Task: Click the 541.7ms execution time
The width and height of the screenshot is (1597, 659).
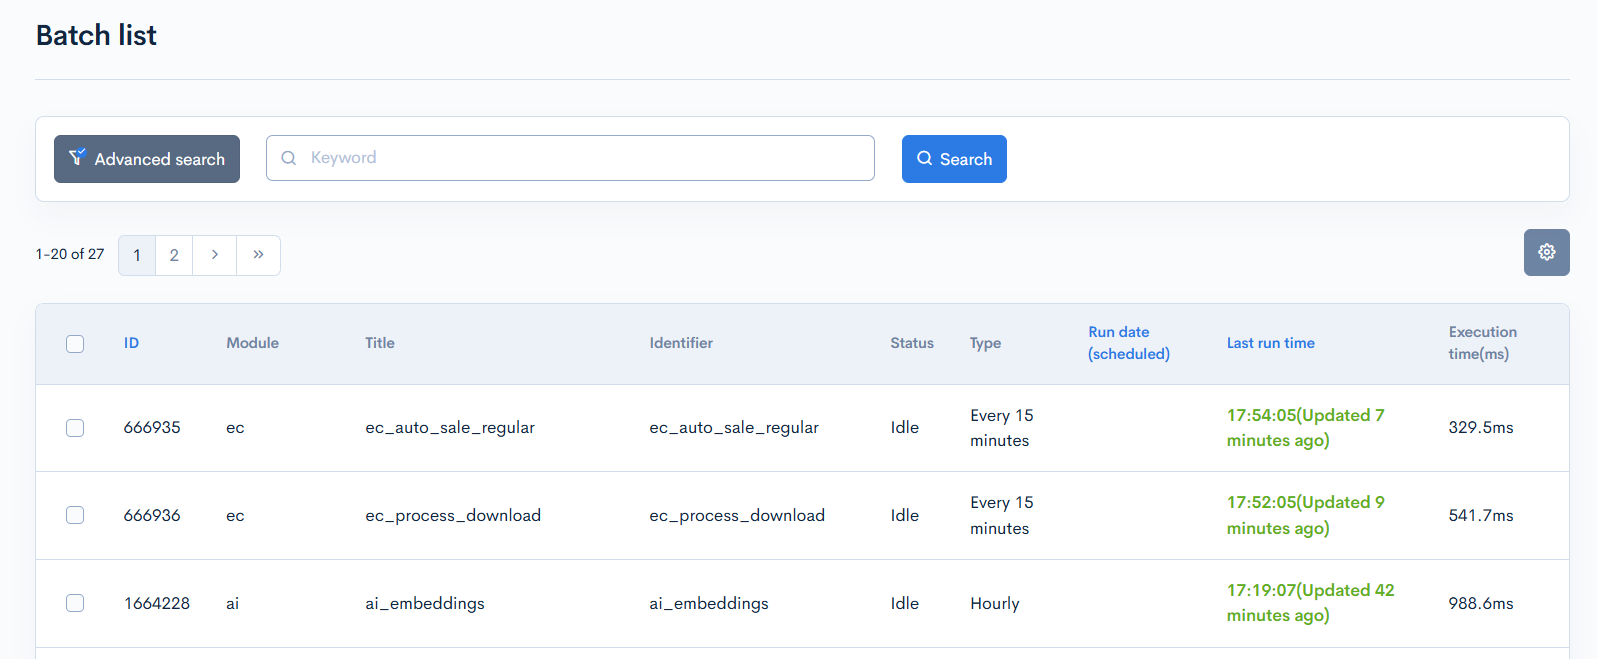Action: point(1481,515)
